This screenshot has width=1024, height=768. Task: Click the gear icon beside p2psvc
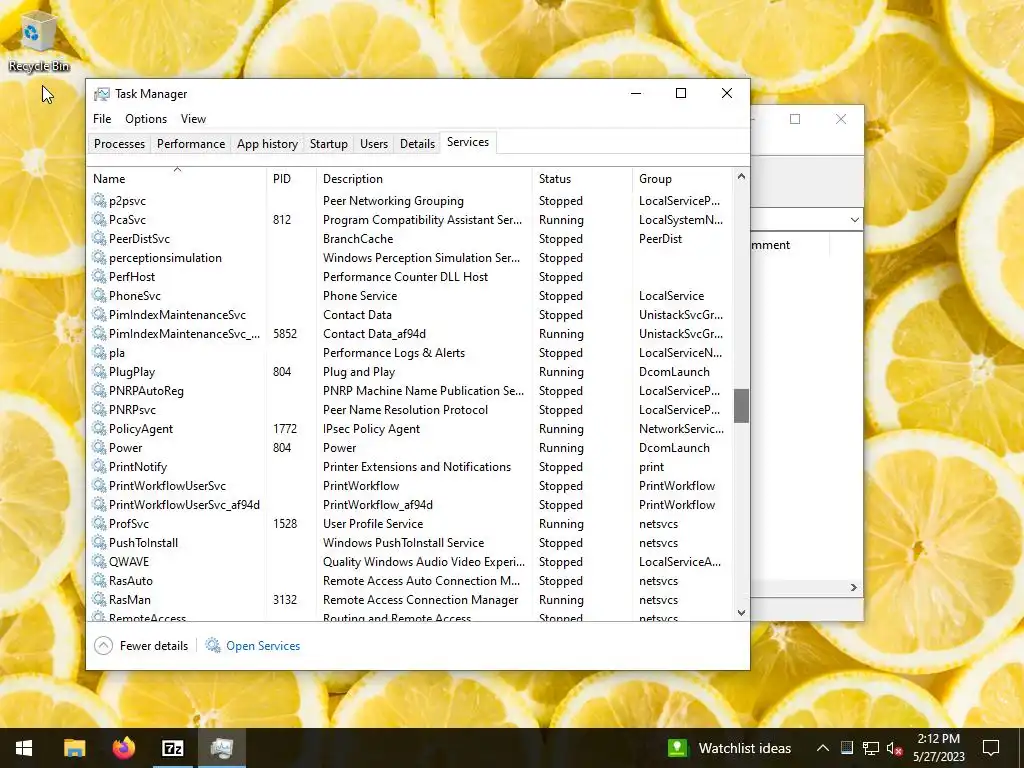[x=99, y=200]
